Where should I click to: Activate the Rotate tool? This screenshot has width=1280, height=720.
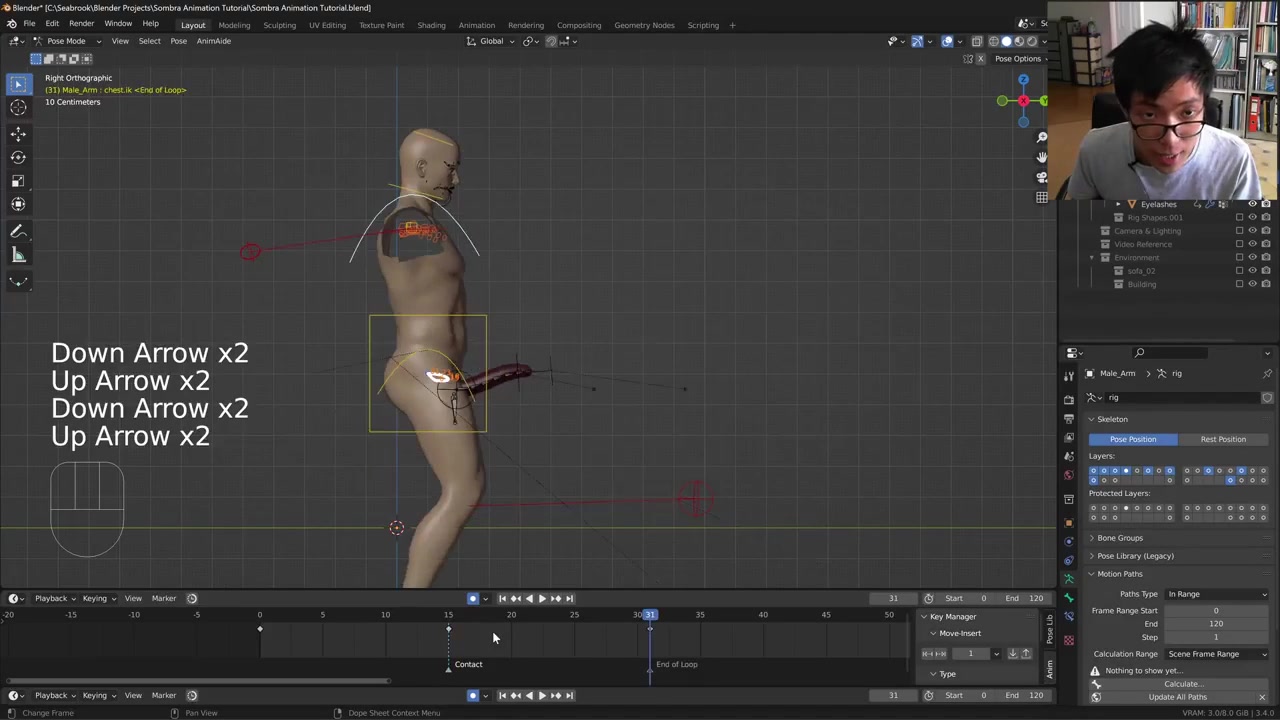[x=18, y=157]
